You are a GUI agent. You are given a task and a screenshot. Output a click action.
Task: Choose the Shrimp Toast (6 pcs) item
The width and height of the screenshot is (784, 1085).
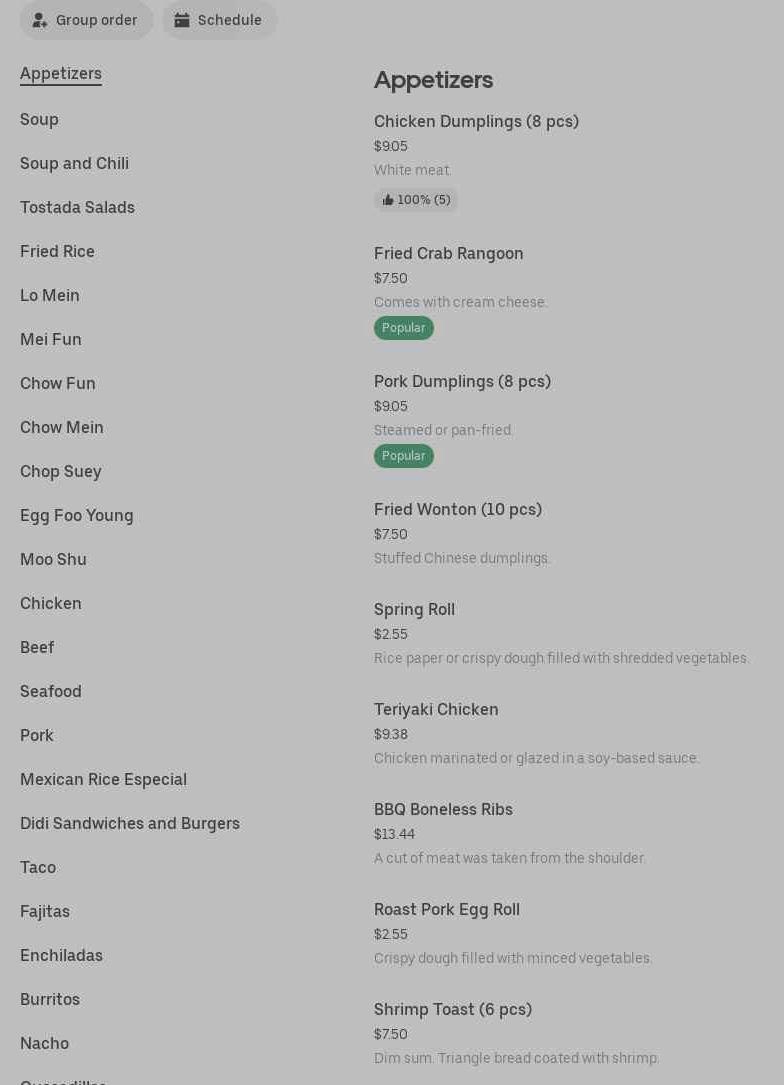(453, 1010)
